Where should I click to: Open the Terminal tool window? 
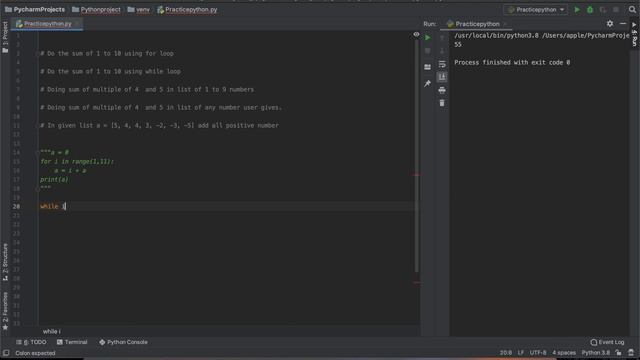click(72, 342)
